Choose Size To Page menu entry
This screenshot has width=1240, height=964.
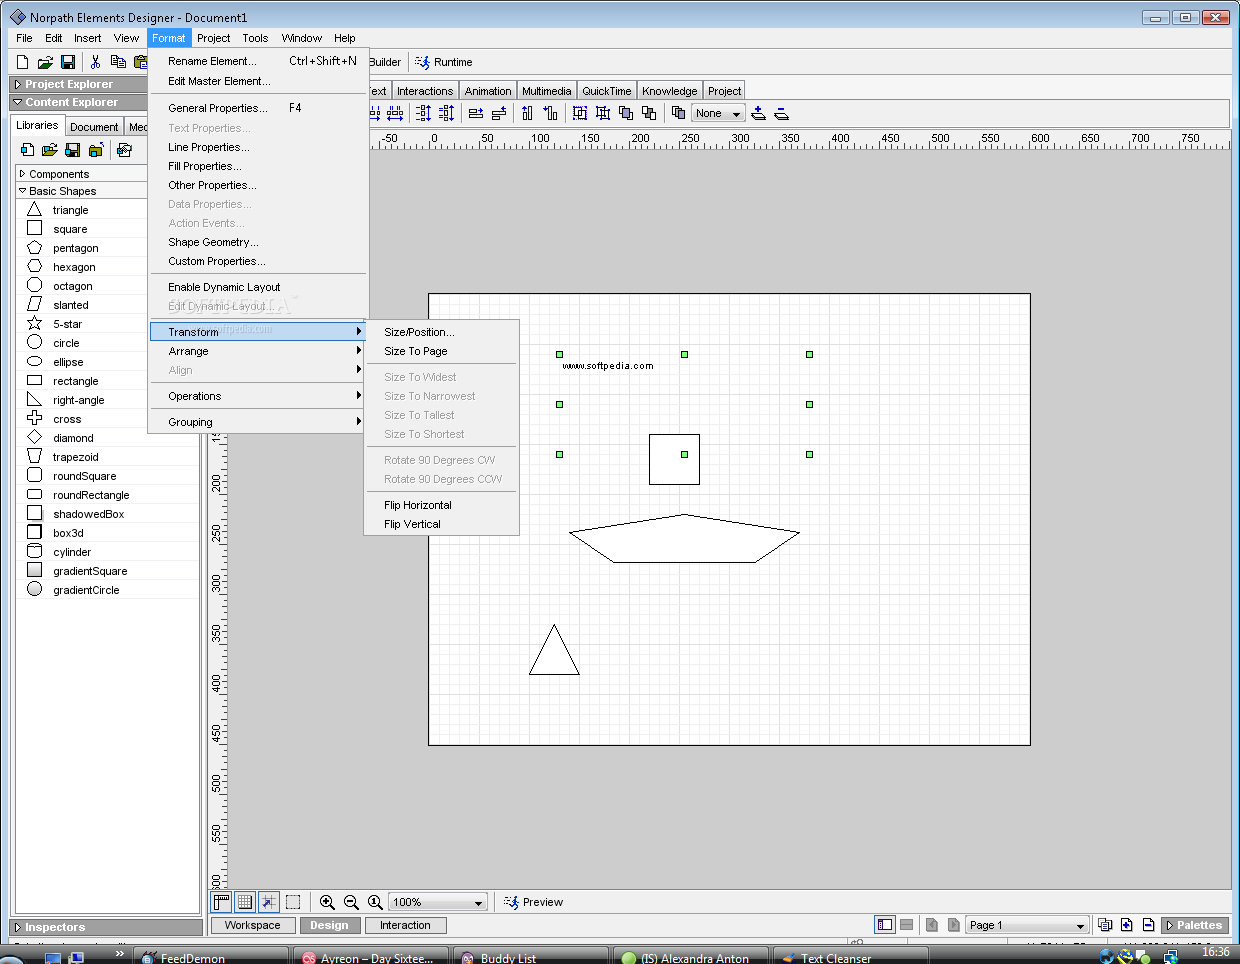442,351
